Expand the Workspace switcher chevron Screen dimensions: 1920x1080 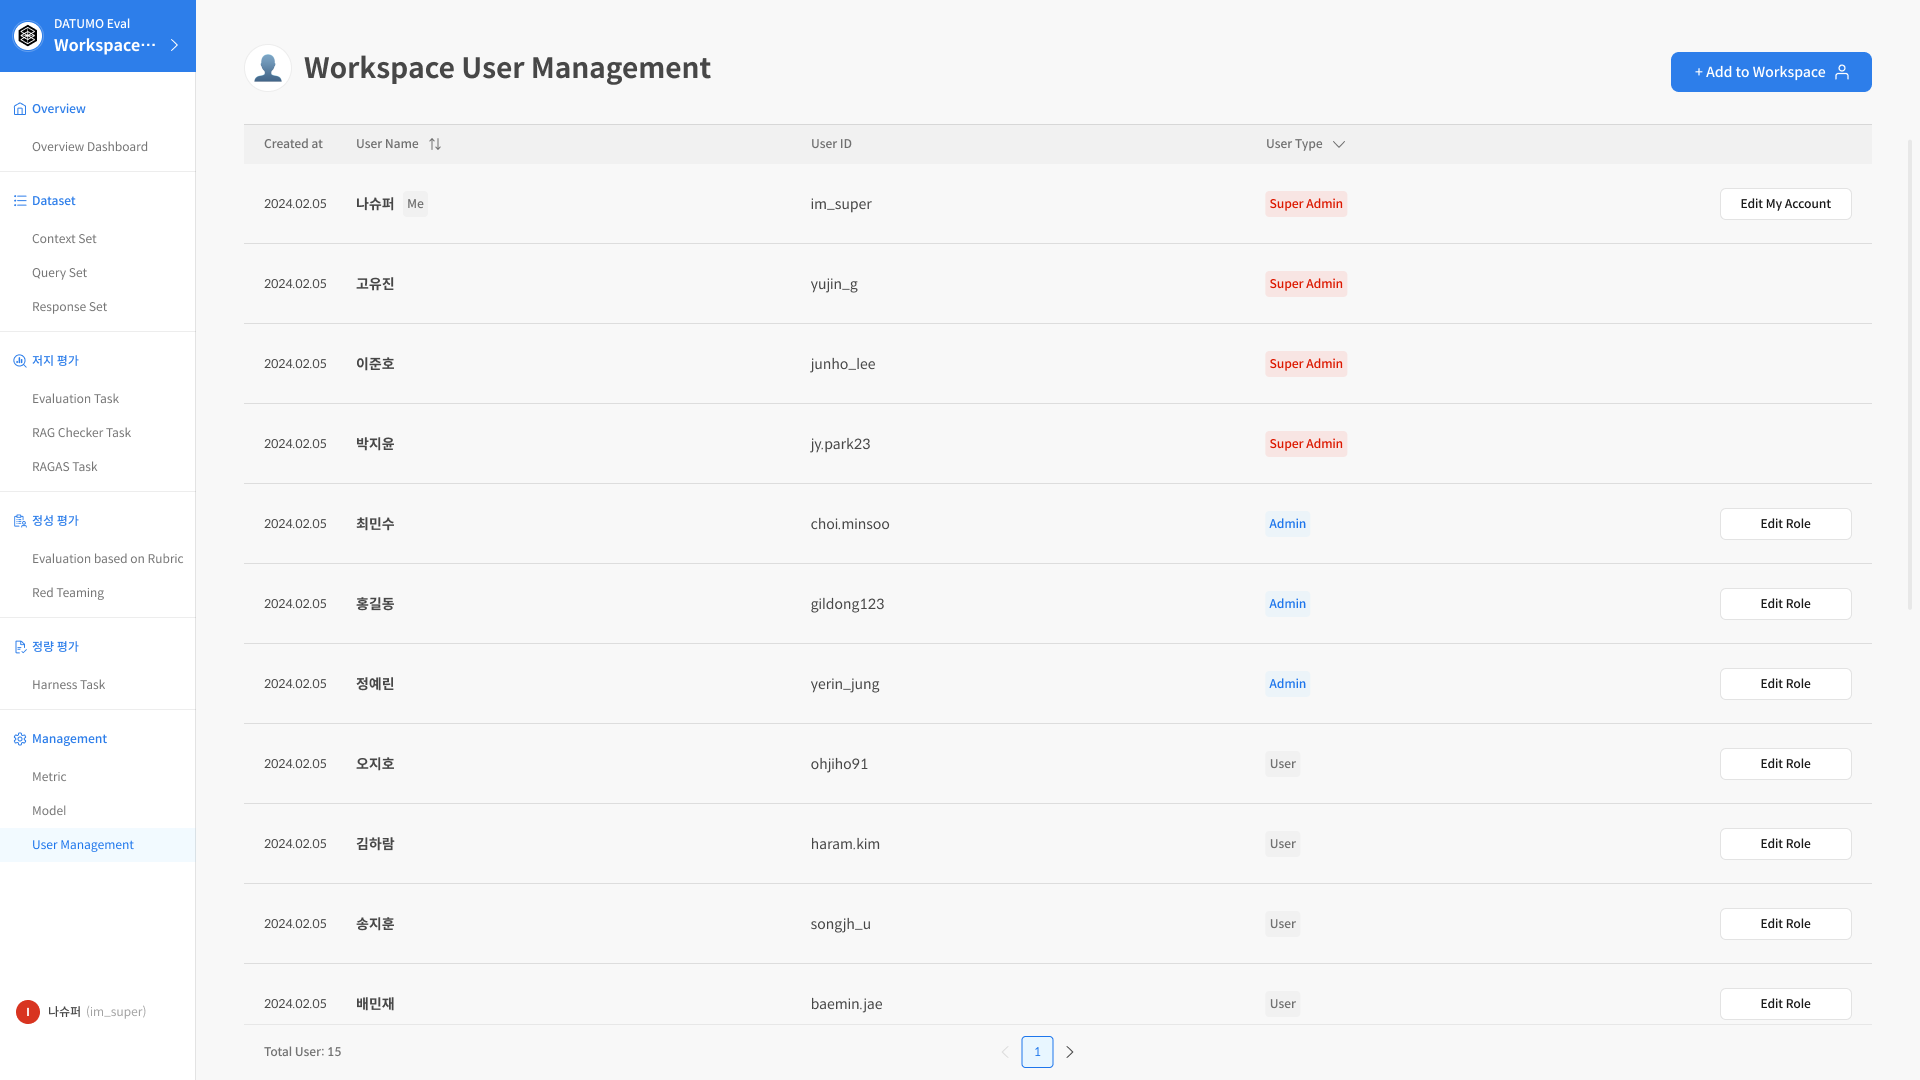(175, 45)
